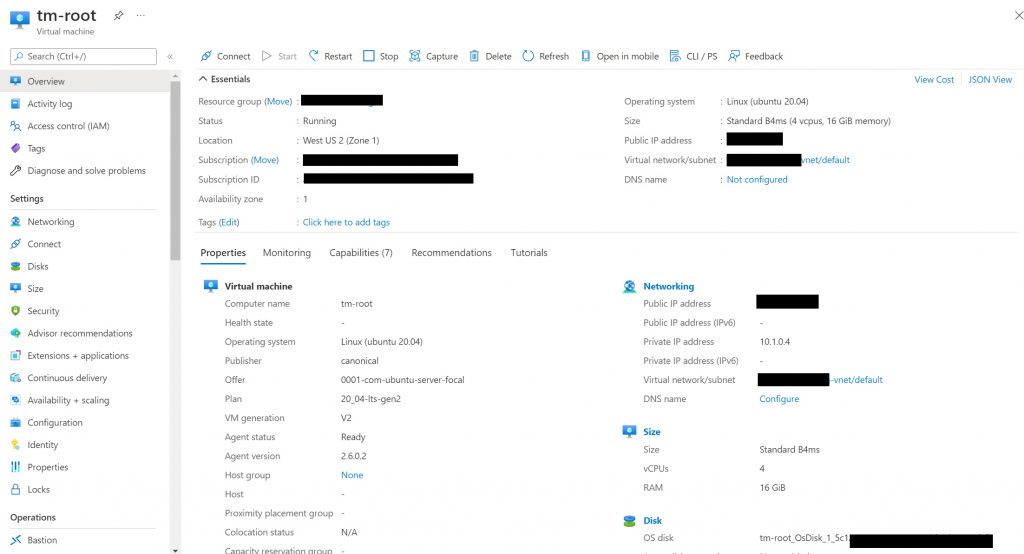
Task: Open Access control (IAM)
Action: click(x=68, y=126)
